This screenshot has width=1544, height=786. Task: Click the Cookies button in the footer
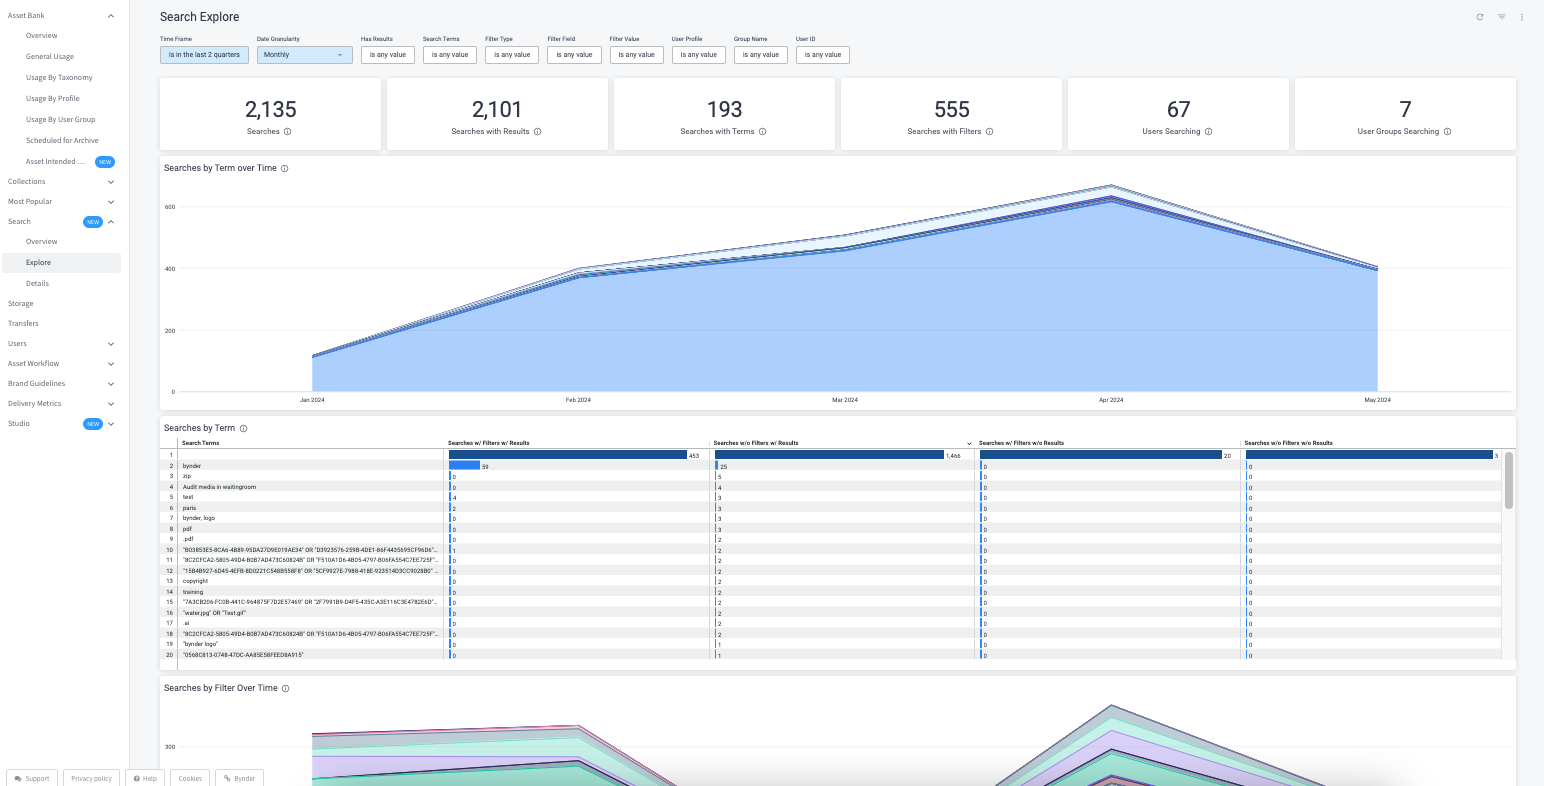coord(189,778)
